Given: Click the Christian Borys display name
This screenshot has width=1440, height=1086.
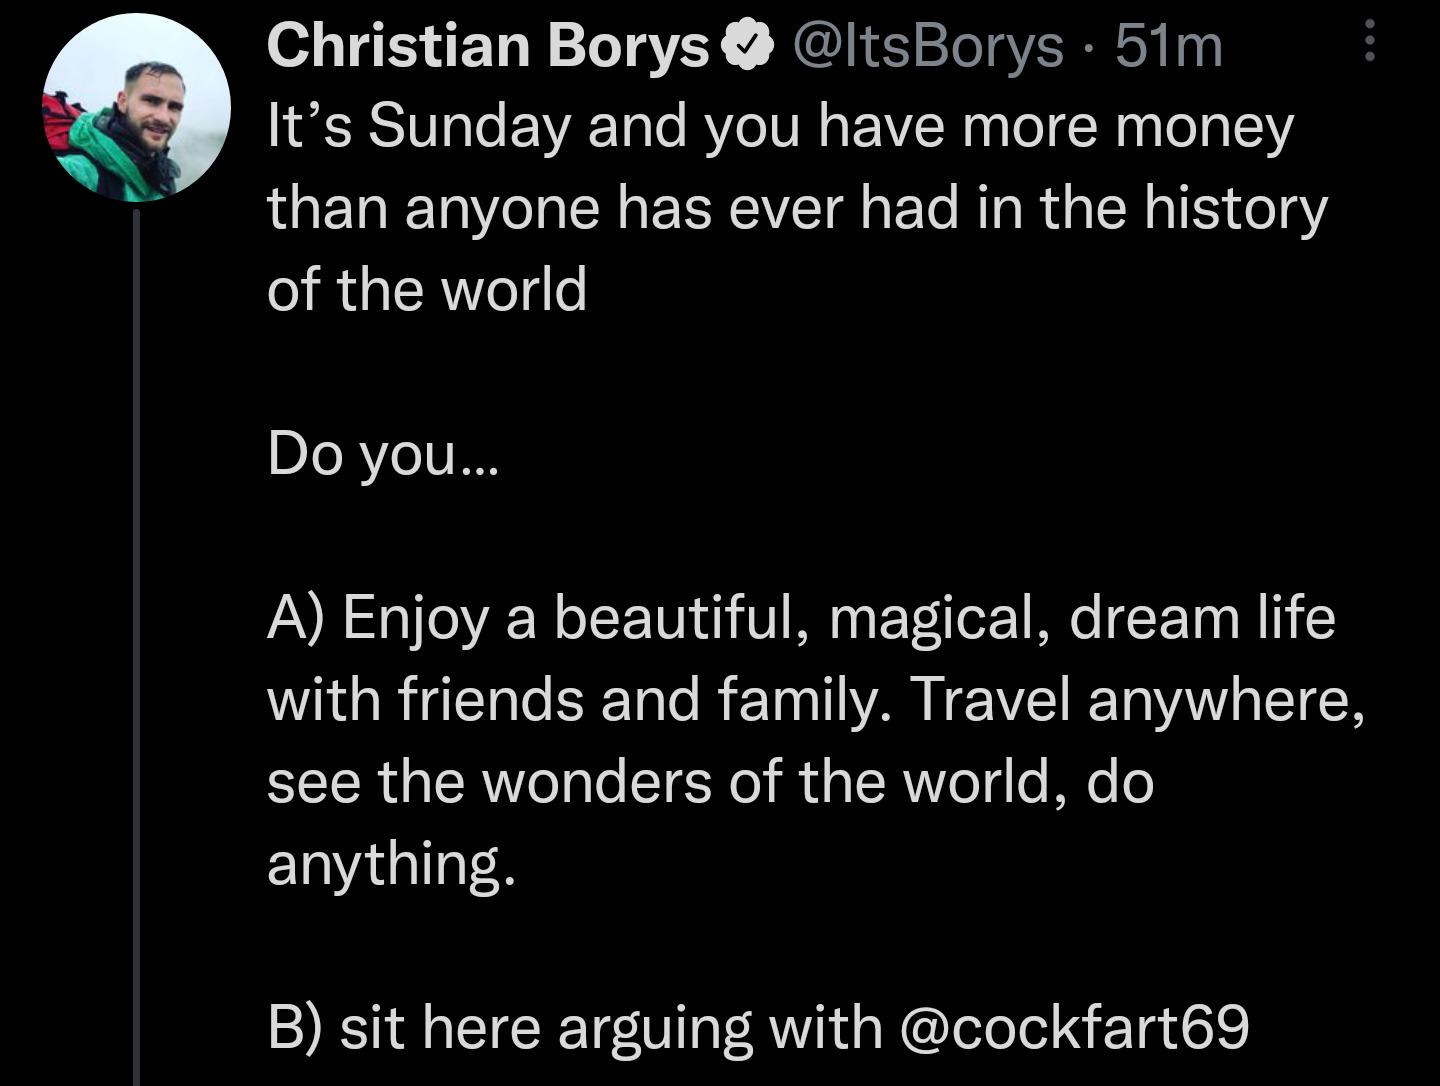Looking at the screenshot, I should click(487, 46).
